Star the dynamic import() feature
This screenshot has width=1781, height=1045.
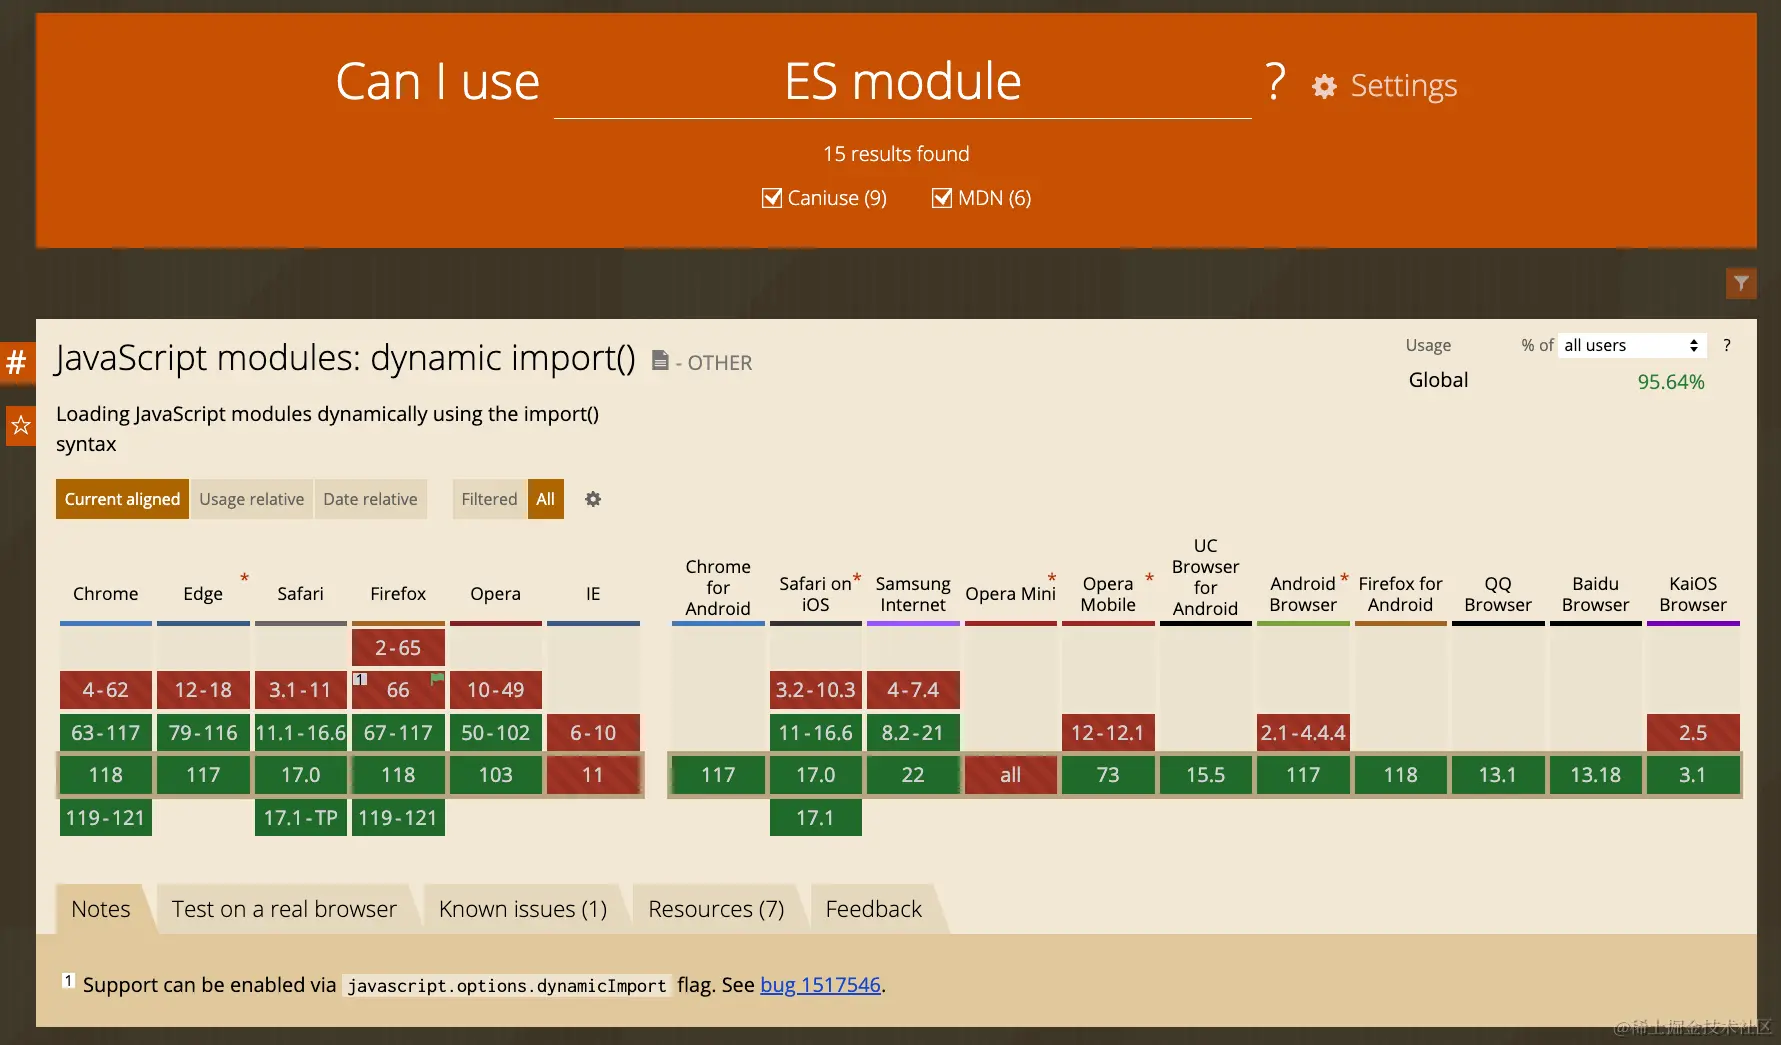pyautogui.click(x=20, y=426)
